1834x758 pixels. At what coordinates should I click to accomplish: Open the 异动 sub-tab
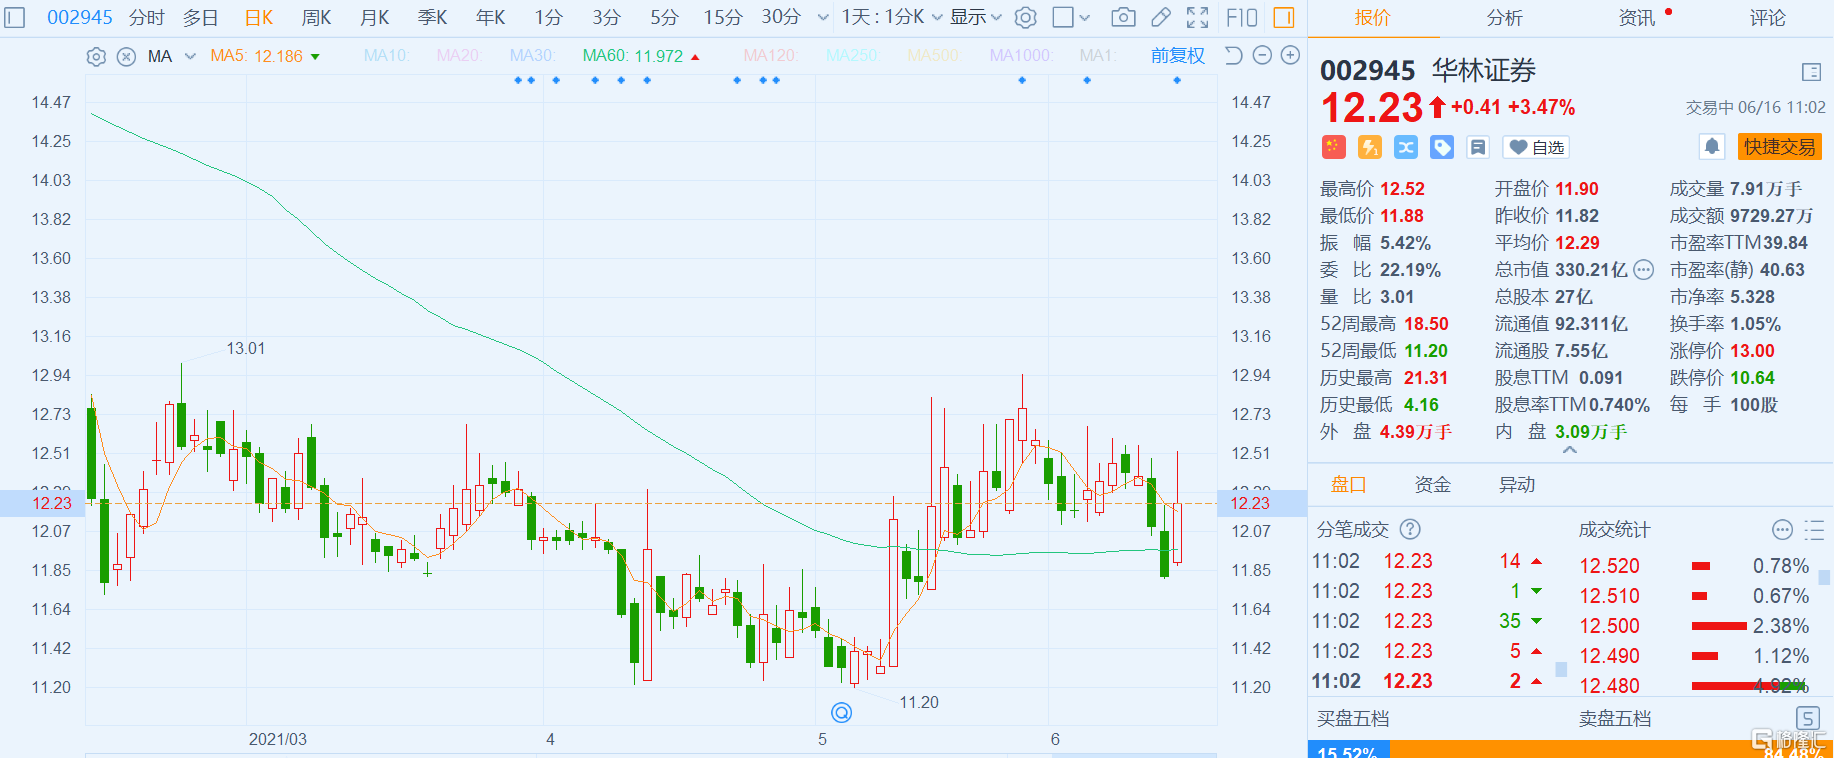click(x=1517, y=485)
